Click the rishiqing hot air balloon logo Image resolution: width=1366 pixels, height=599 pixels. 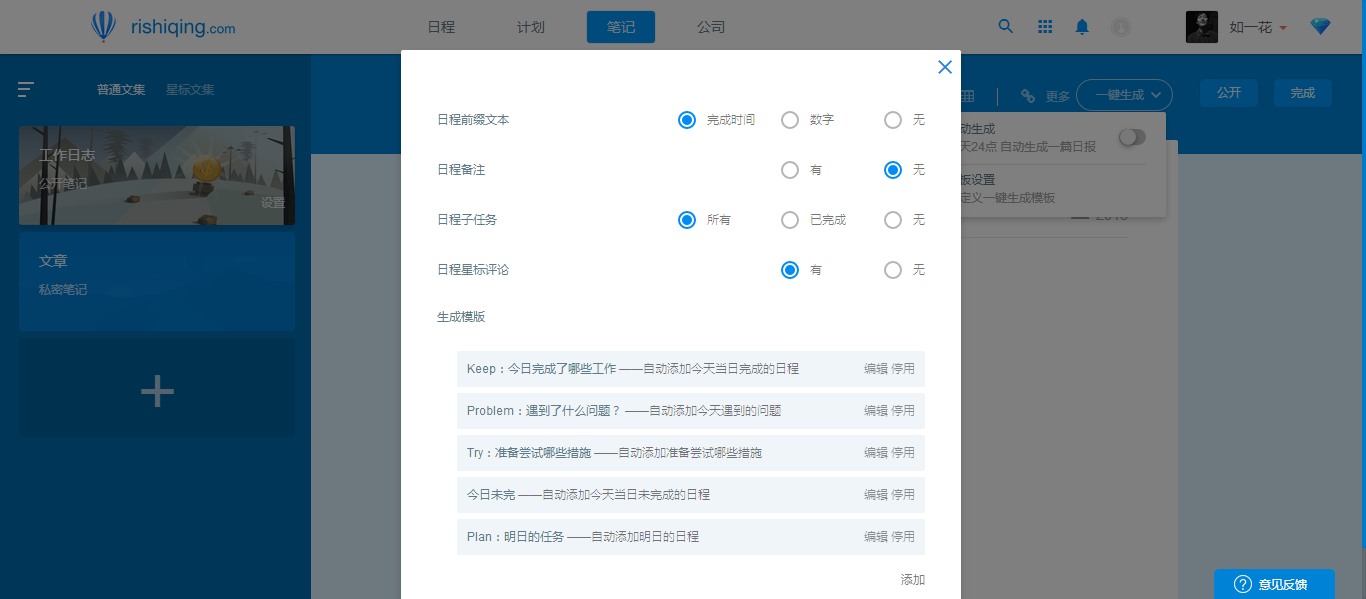point(103,27)
